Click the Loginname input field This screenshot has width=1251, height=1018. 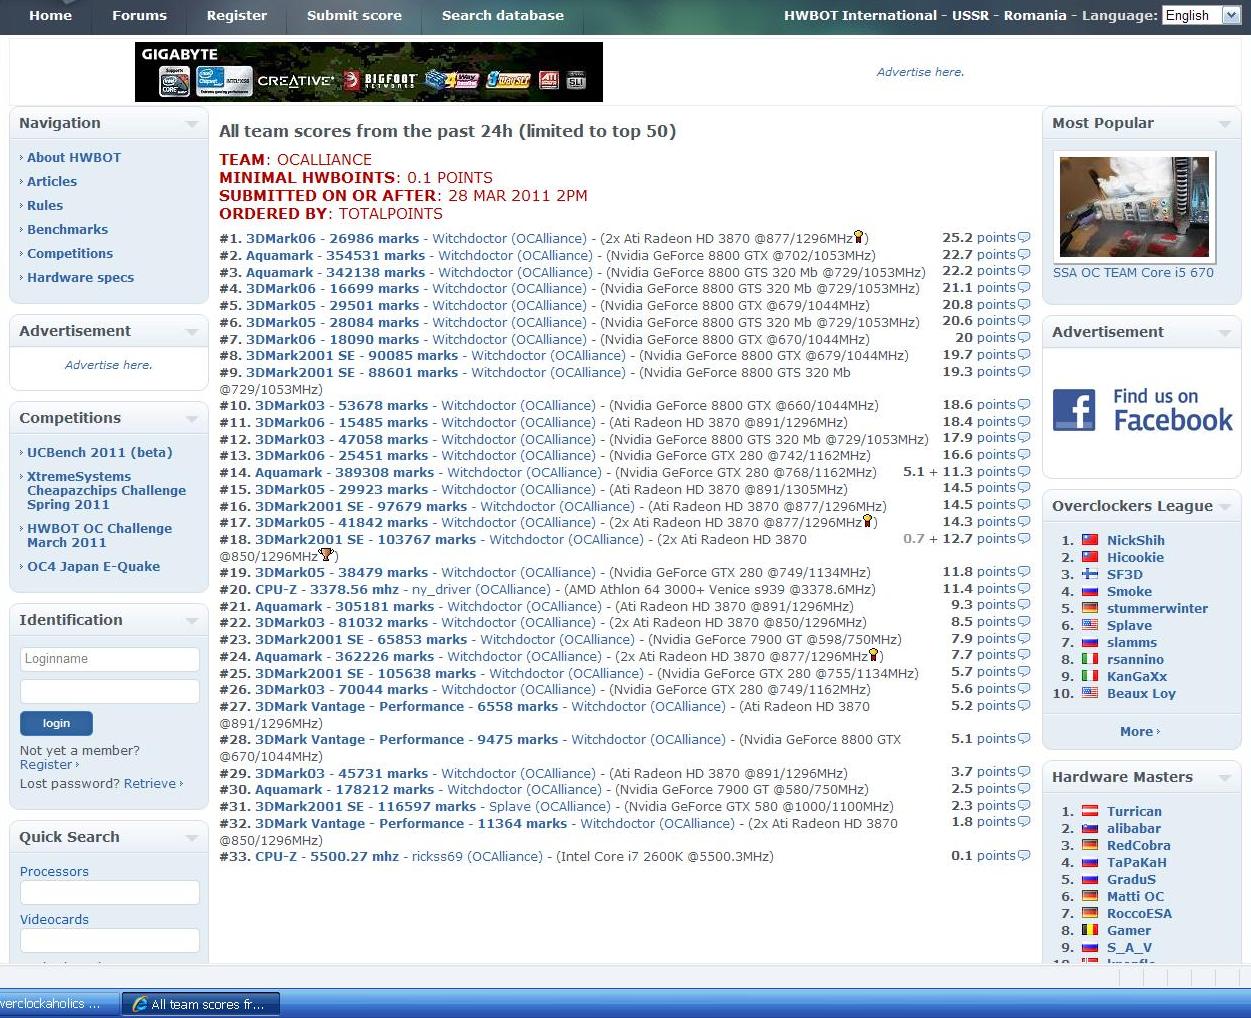click(x=109, y=659)
